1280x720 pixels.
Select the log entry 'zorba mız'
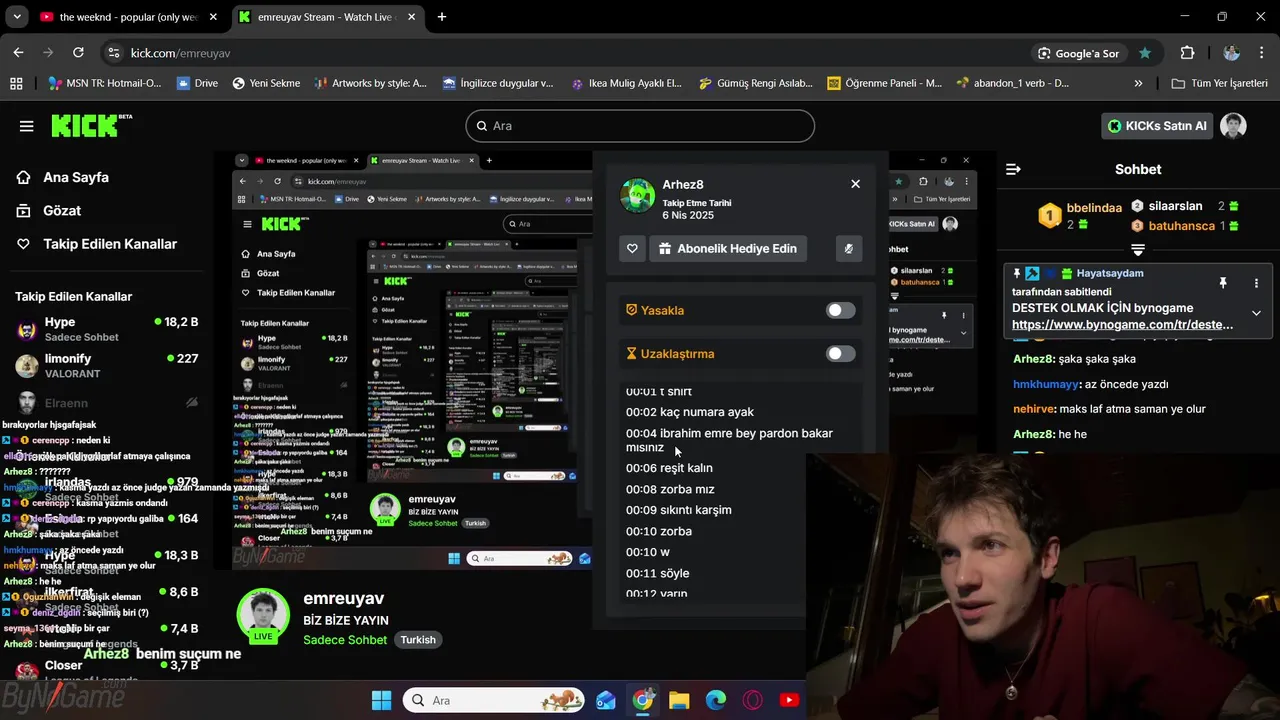670,489
